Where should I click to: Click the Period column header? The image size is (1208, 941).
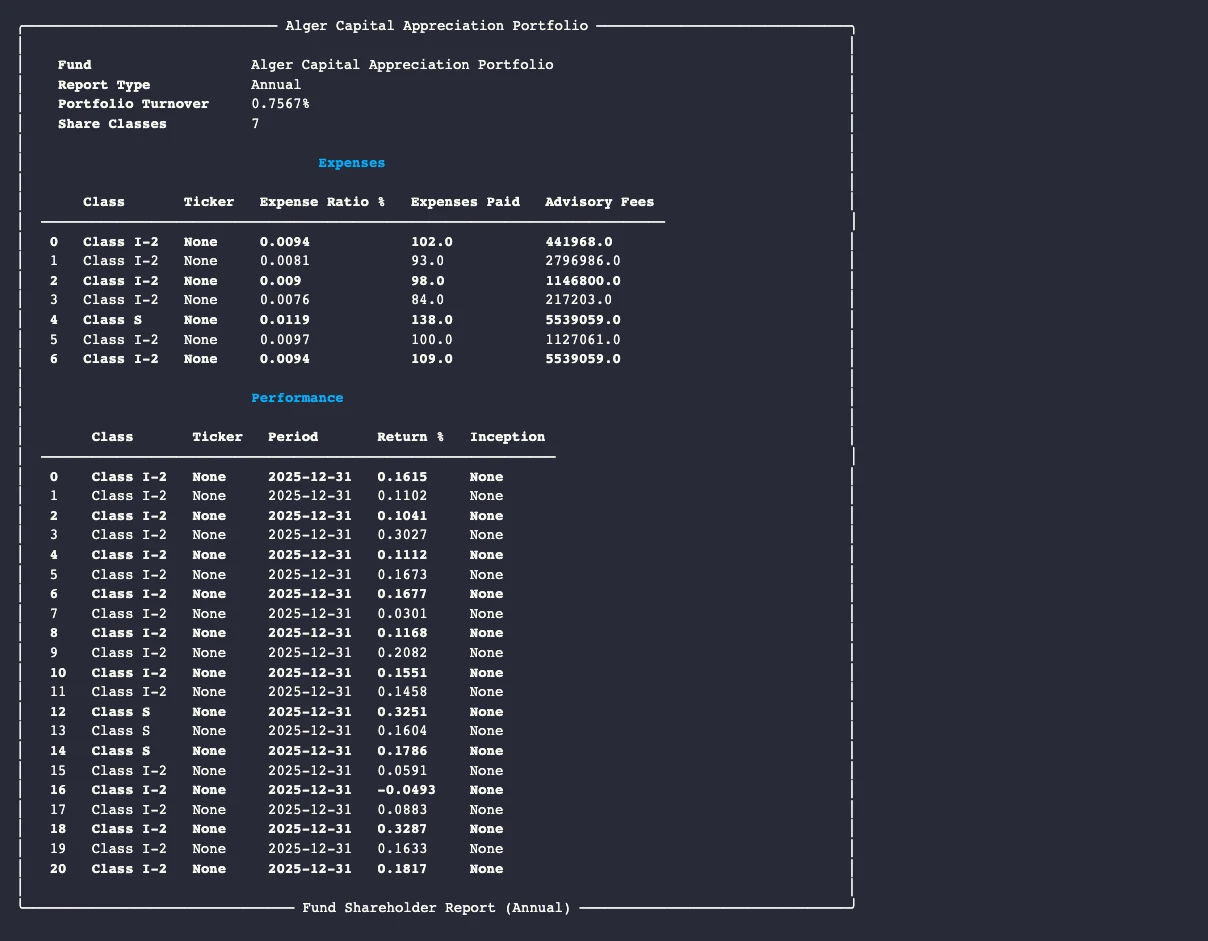click(x=293, y=437)
